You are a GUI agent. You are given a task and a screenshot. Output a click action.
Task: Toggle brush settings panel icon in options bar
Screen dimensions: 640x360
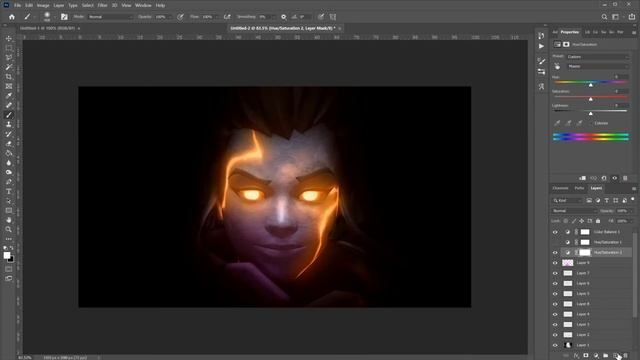click(x=64, y=17)
